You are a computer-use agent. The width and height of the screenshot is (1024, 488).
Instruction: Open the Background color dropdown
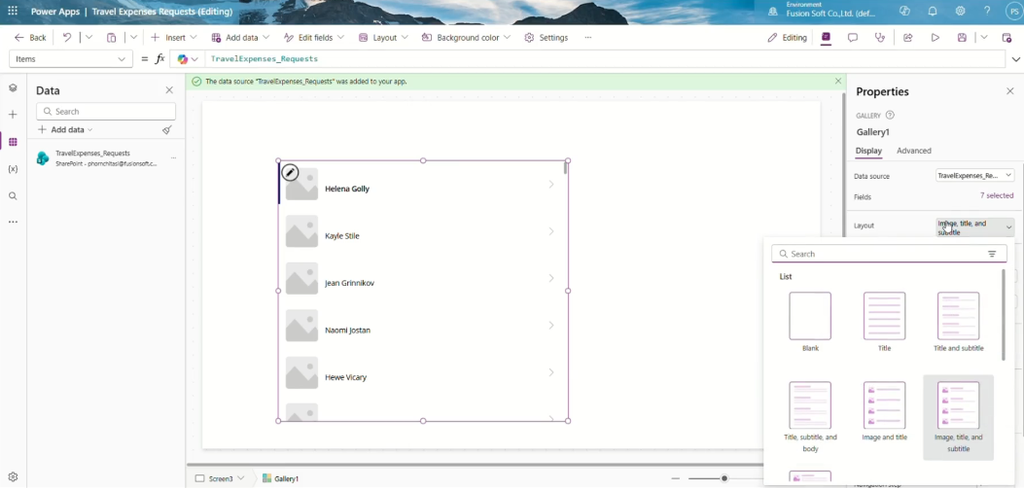point(466,38)
